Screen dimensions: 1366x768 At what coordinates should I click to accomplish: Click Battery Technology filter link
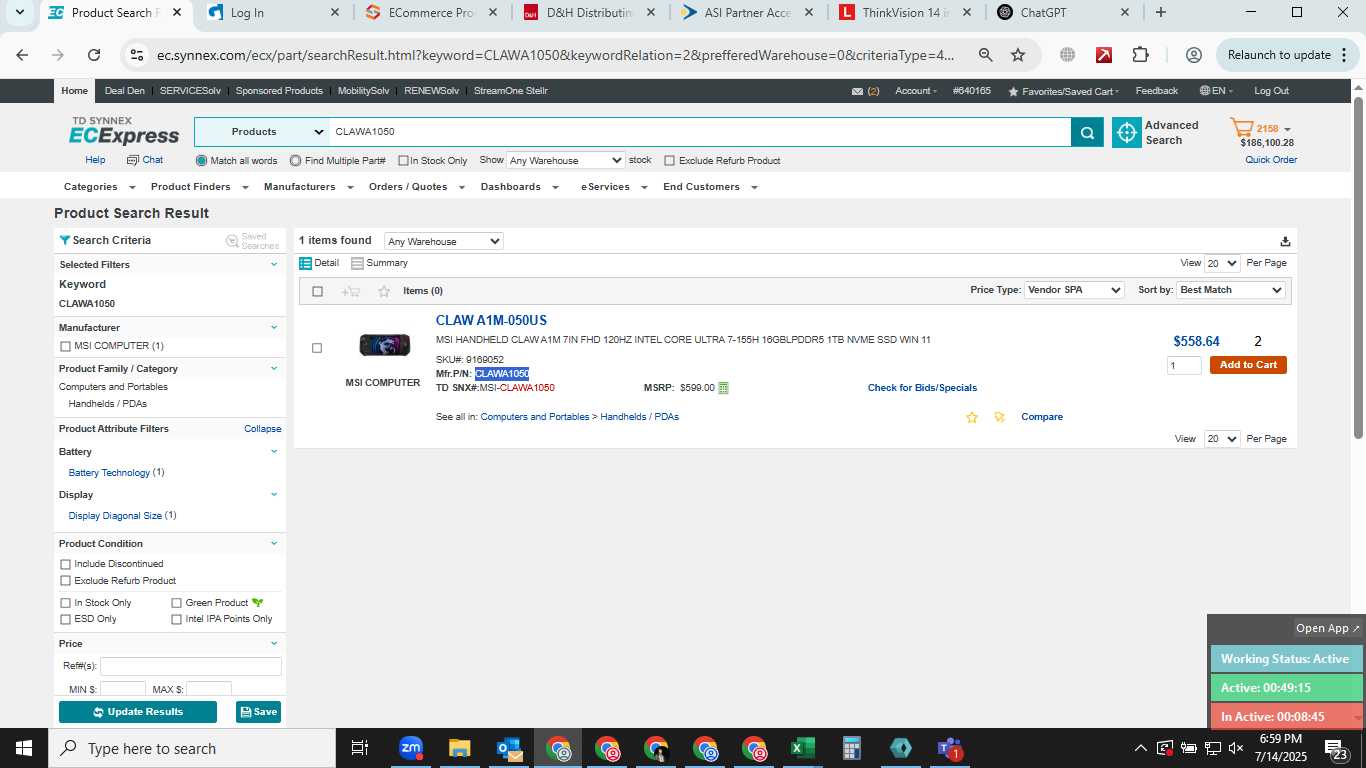point(109,473)
